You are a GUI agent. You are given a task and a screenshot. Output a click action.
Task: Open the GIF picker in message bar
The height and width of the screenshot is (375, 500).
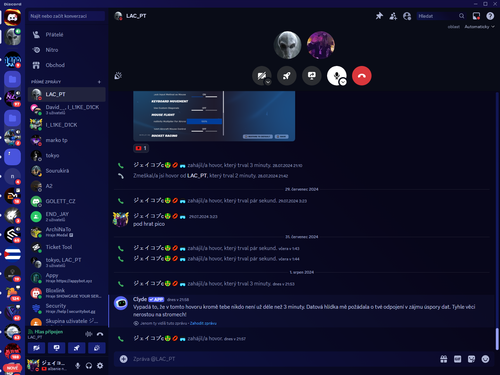point(458,359)
